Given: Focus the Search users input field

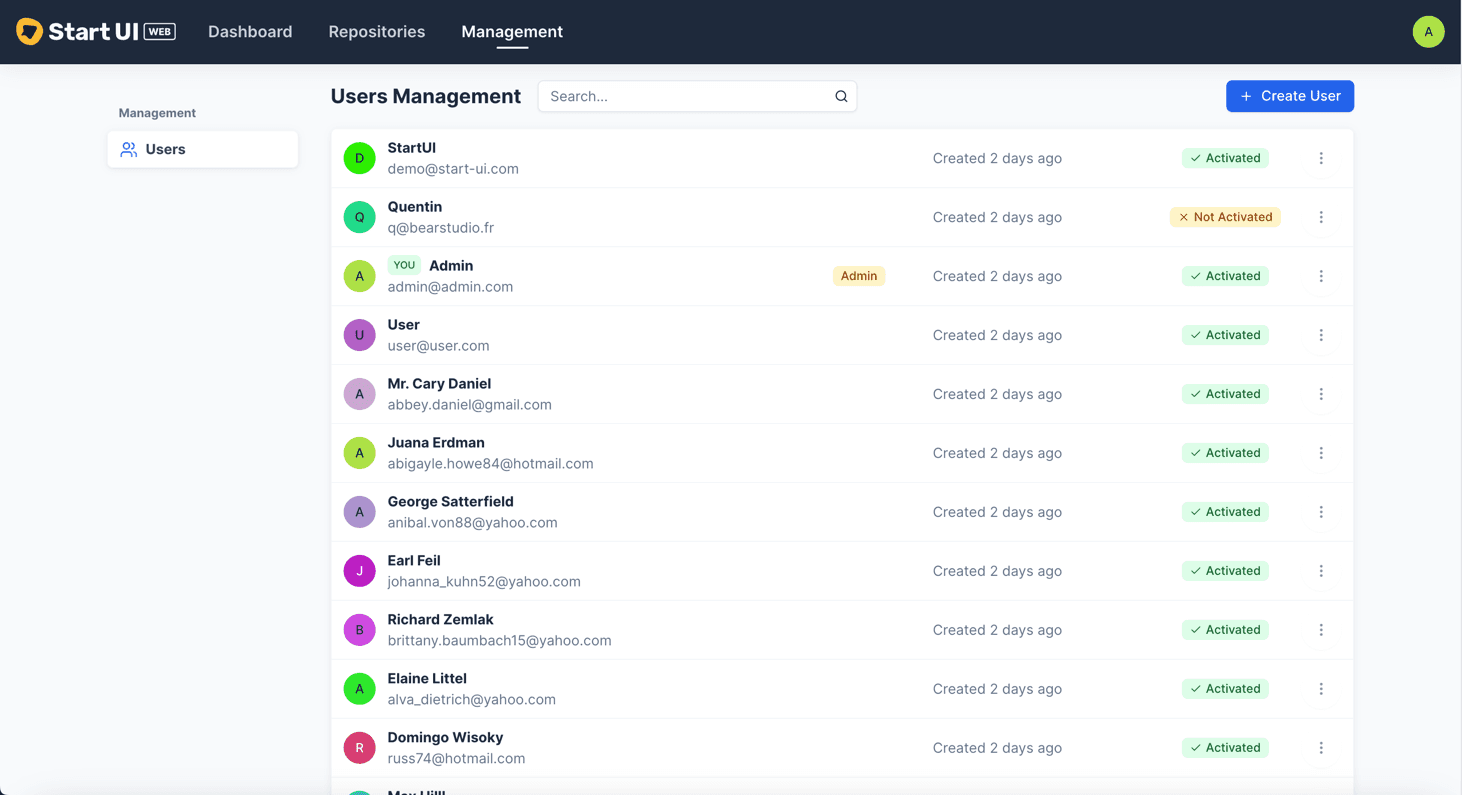Looking at the screenshot, I should pos(688,97).
